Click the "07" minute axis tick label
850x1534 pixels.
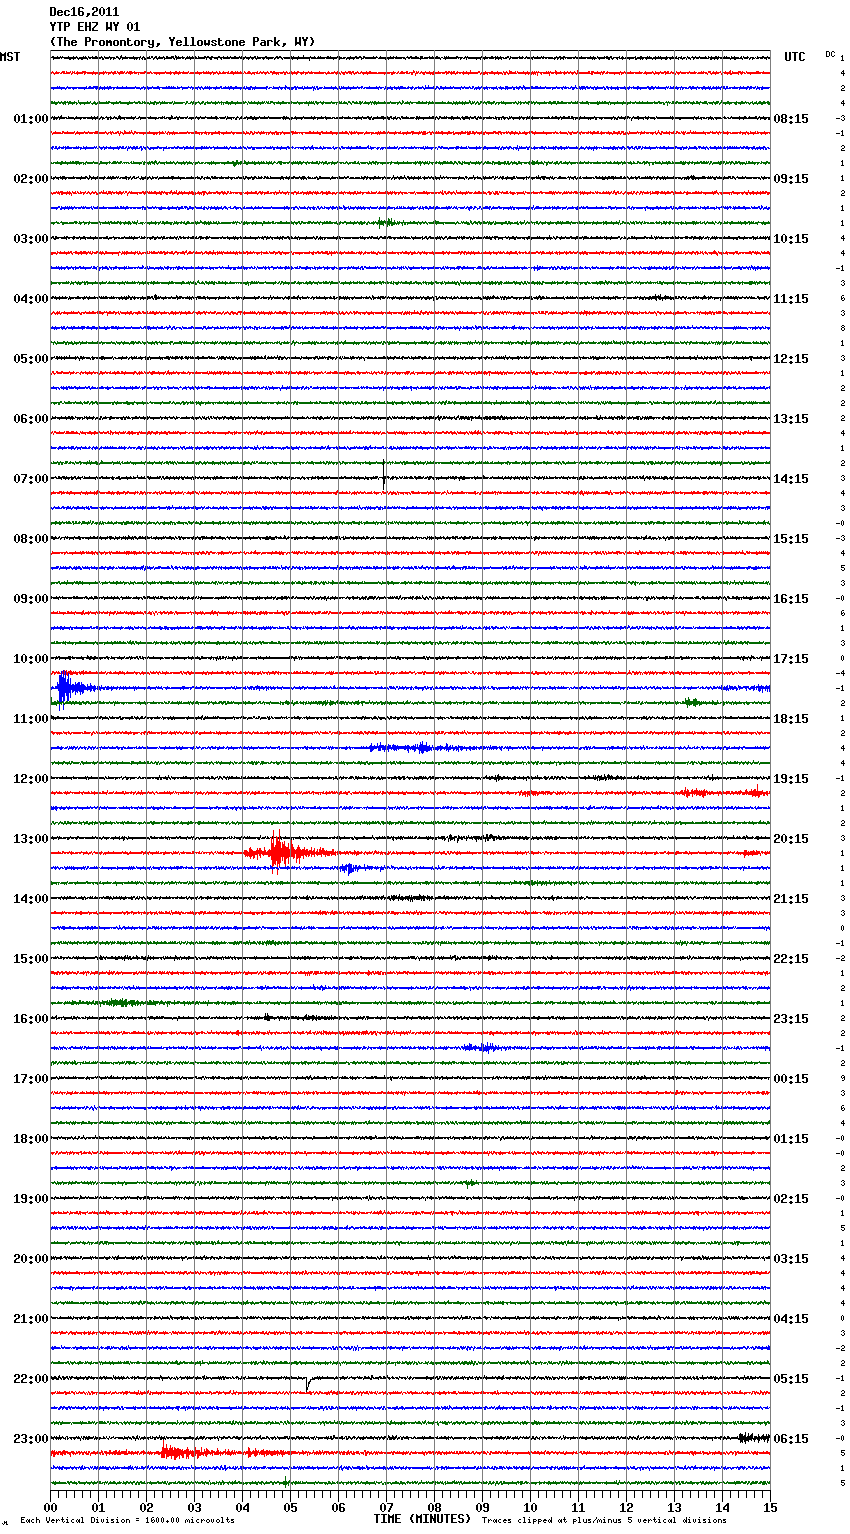pyautogui.click(x=386, y=1507)
